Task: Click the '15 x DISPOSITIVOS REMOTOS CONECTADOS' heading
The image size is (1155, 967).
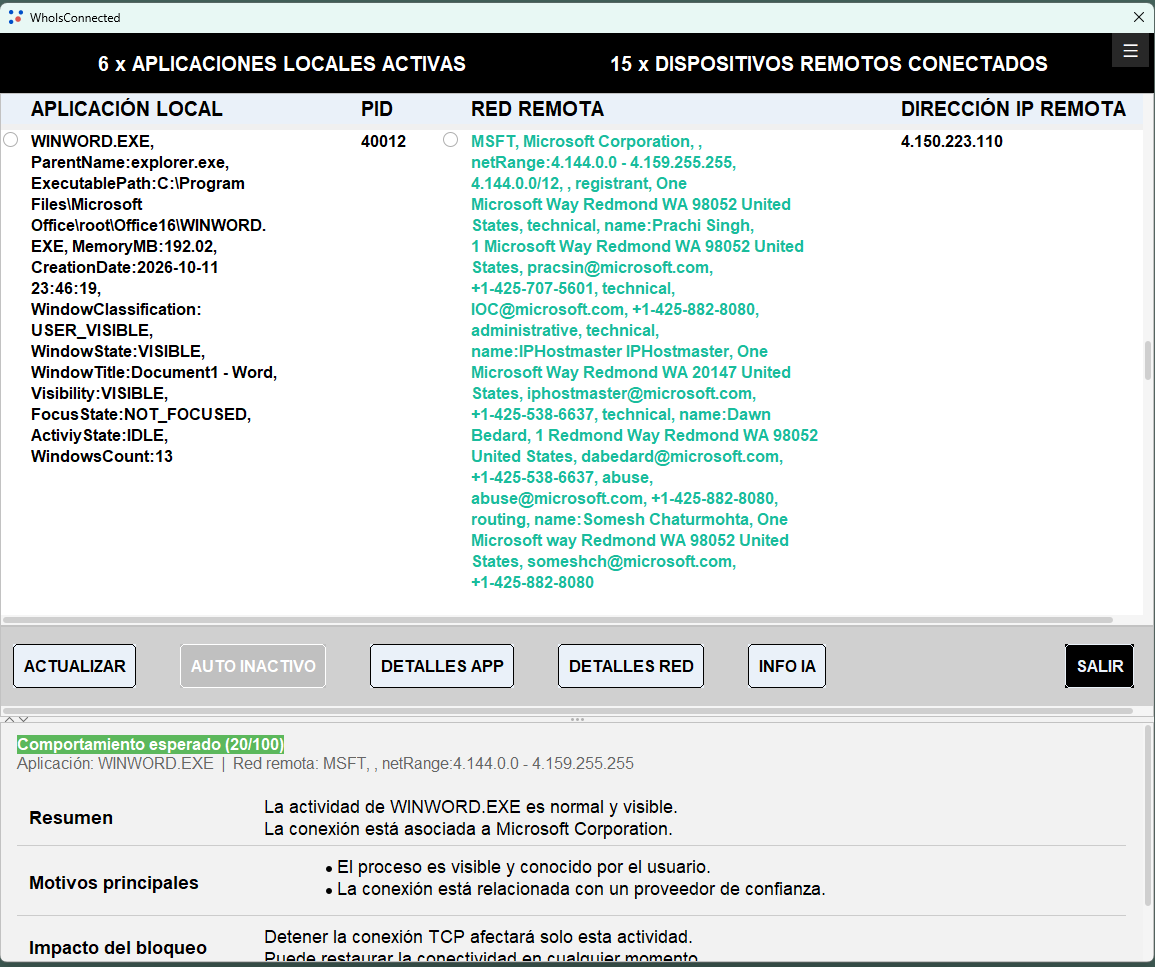Action: click(x=829, y=64)
